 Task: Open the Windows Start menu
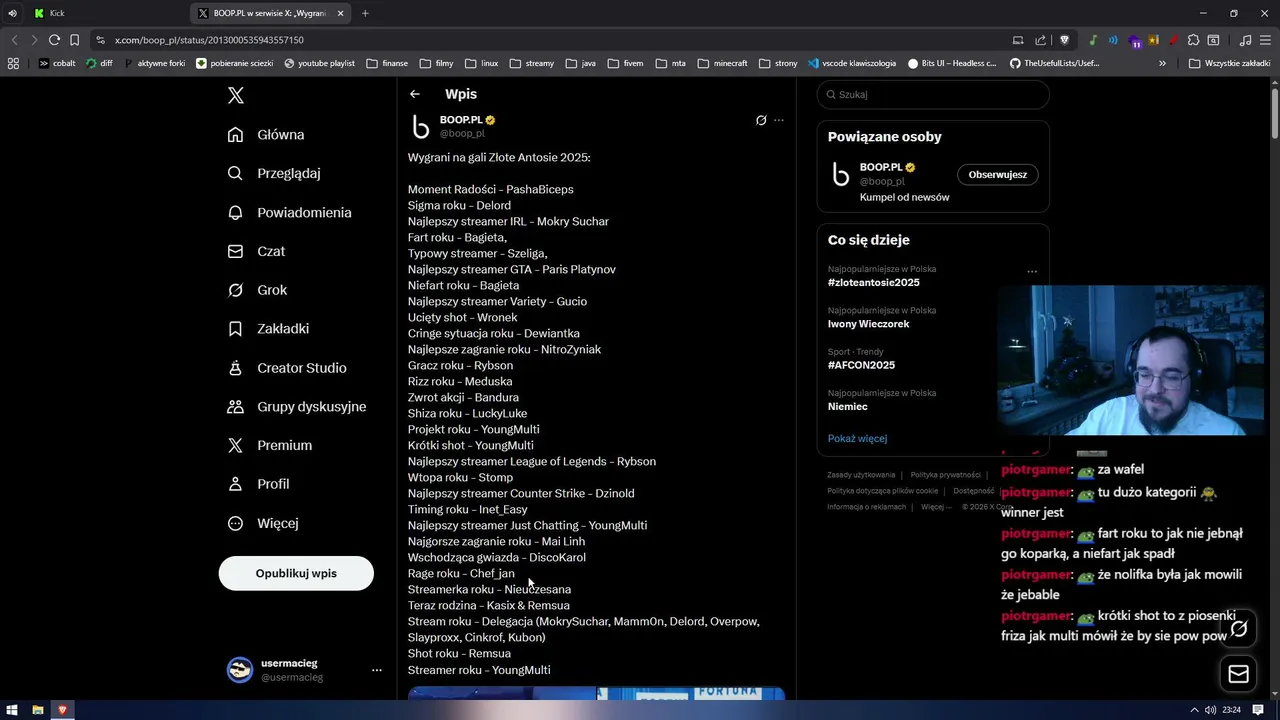pyautogui.click(x=12, y=710)
